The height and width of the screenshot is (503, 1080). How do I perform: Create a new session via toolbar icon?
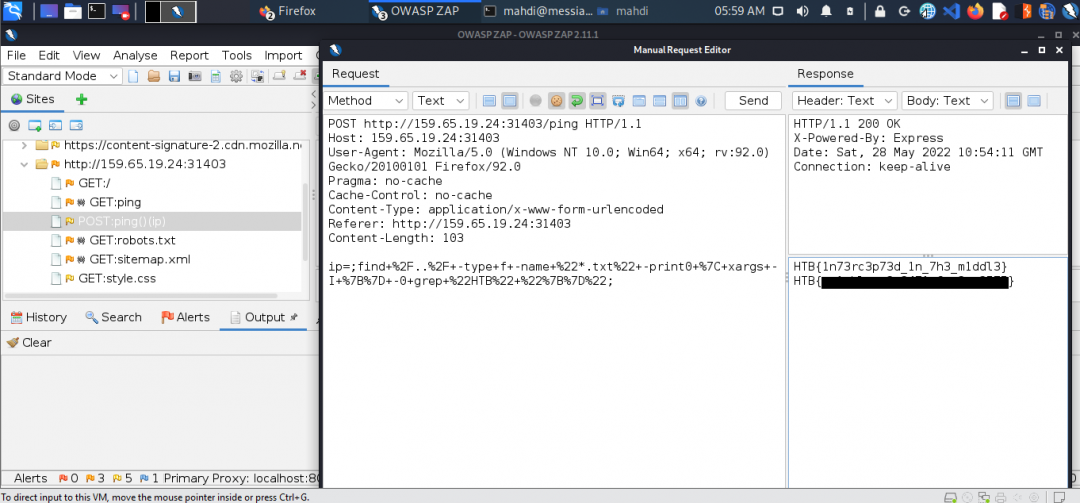134,76
